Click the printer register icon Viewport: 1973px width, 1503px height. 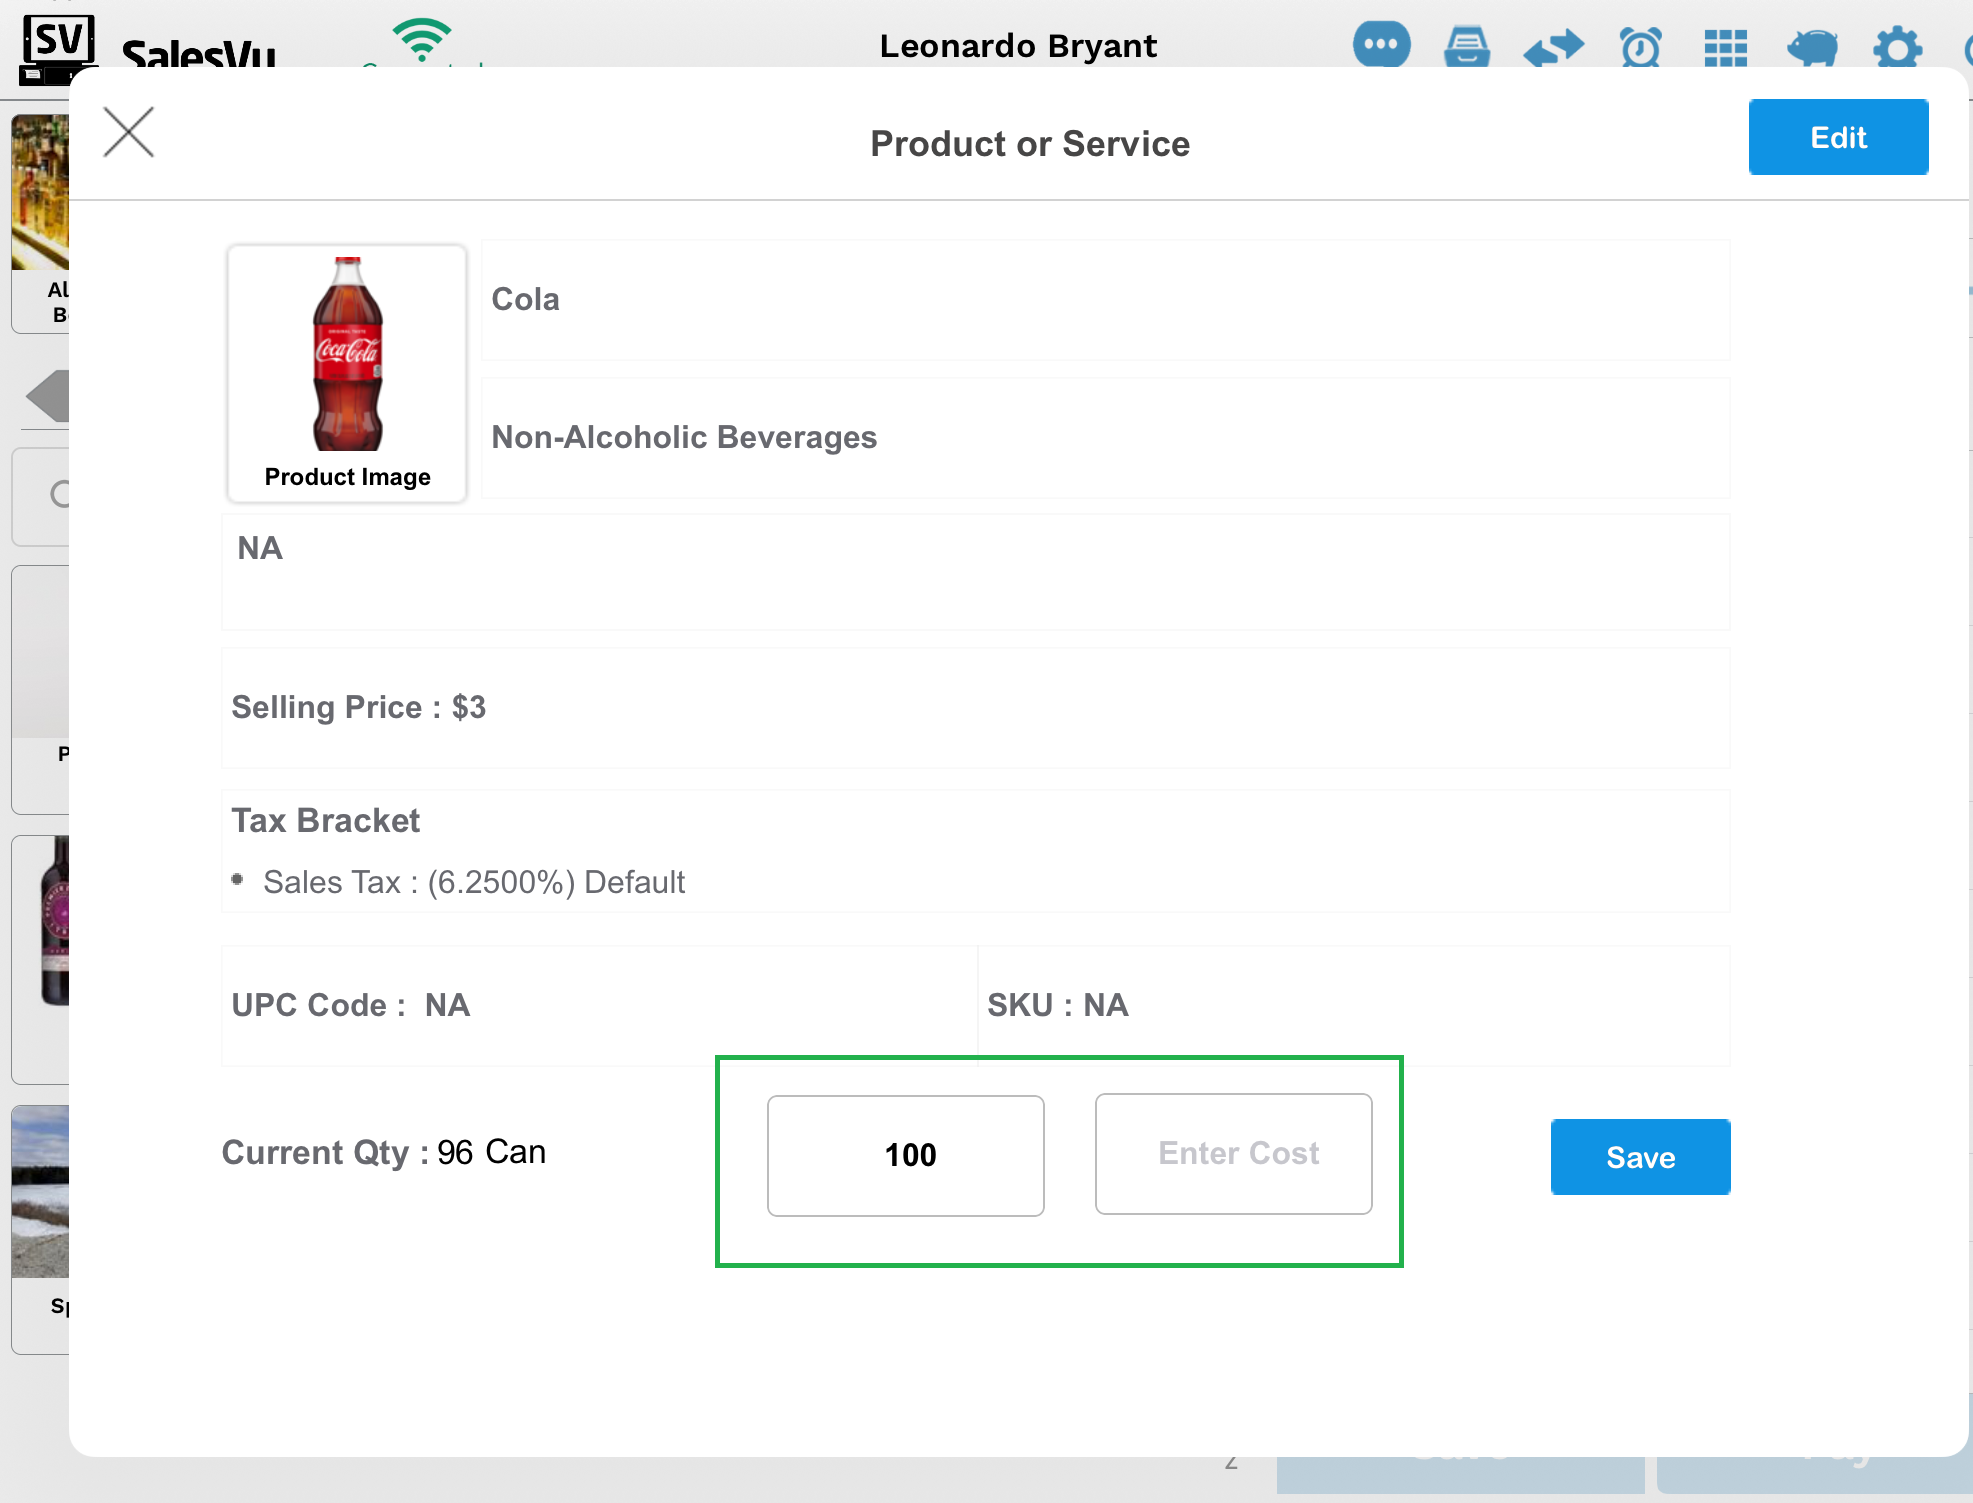point(1466,47)
